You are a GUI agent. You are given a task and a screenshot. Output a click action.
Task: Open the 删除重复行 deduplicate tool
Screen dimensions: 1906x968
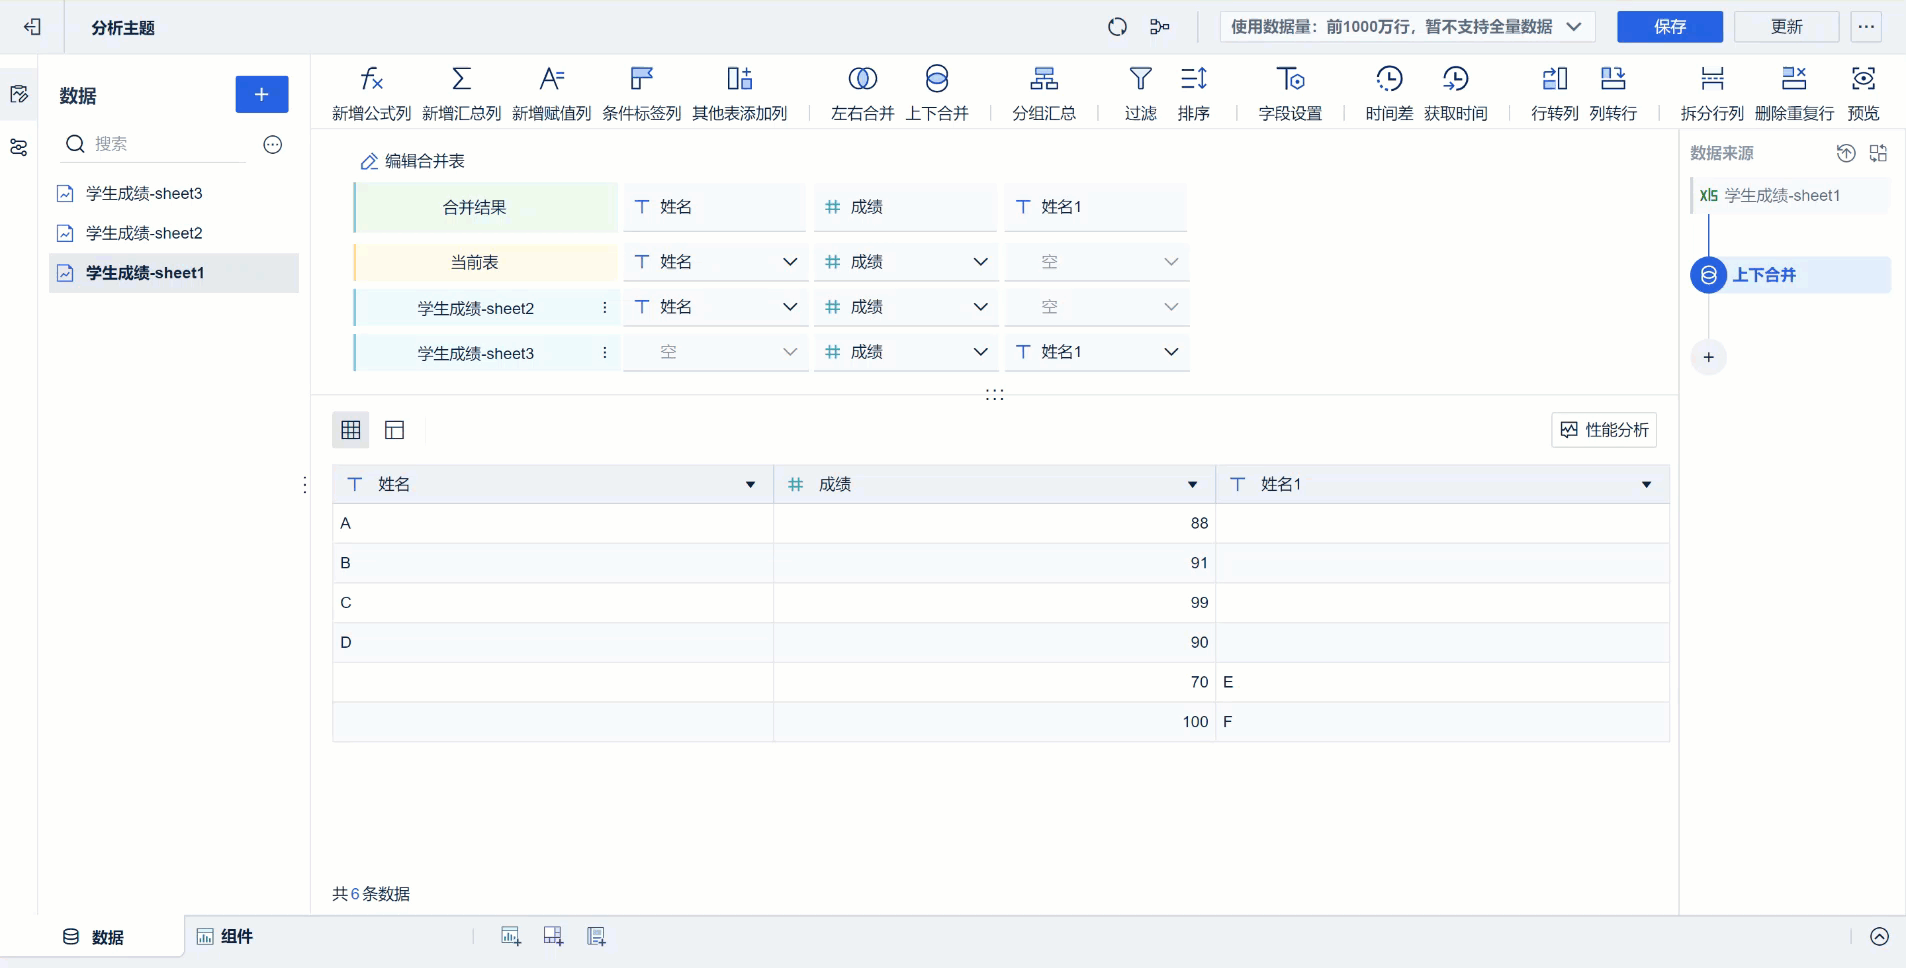(1795, 92)
